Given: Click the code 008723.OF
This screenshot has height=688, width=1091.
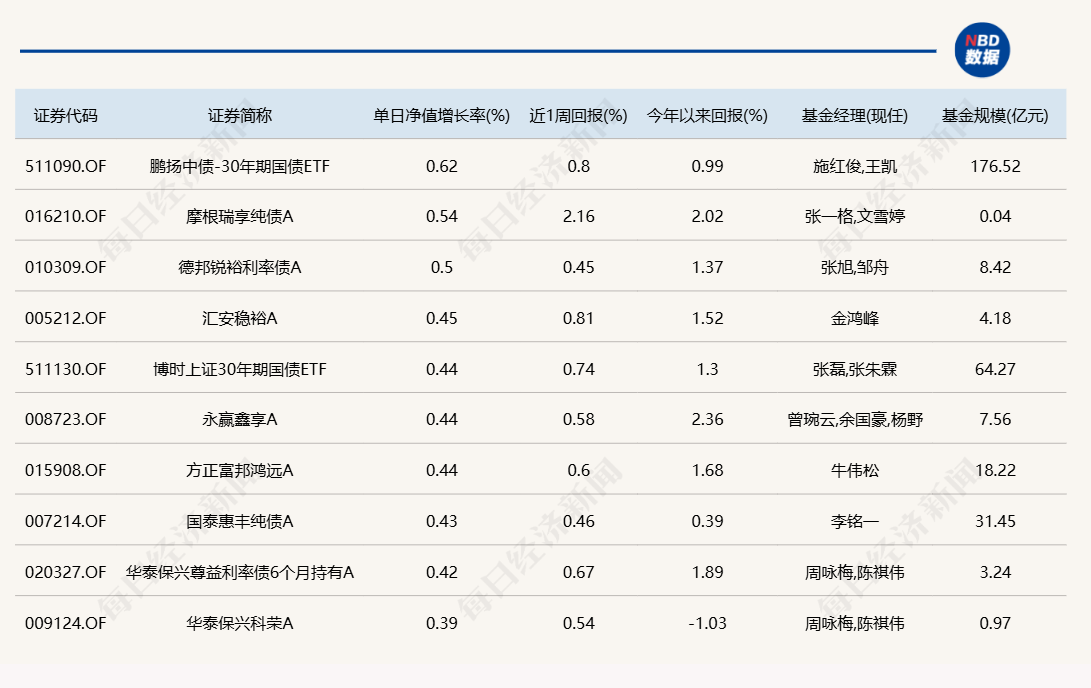Looking at the screenshot, I should [x=65, y=419].
